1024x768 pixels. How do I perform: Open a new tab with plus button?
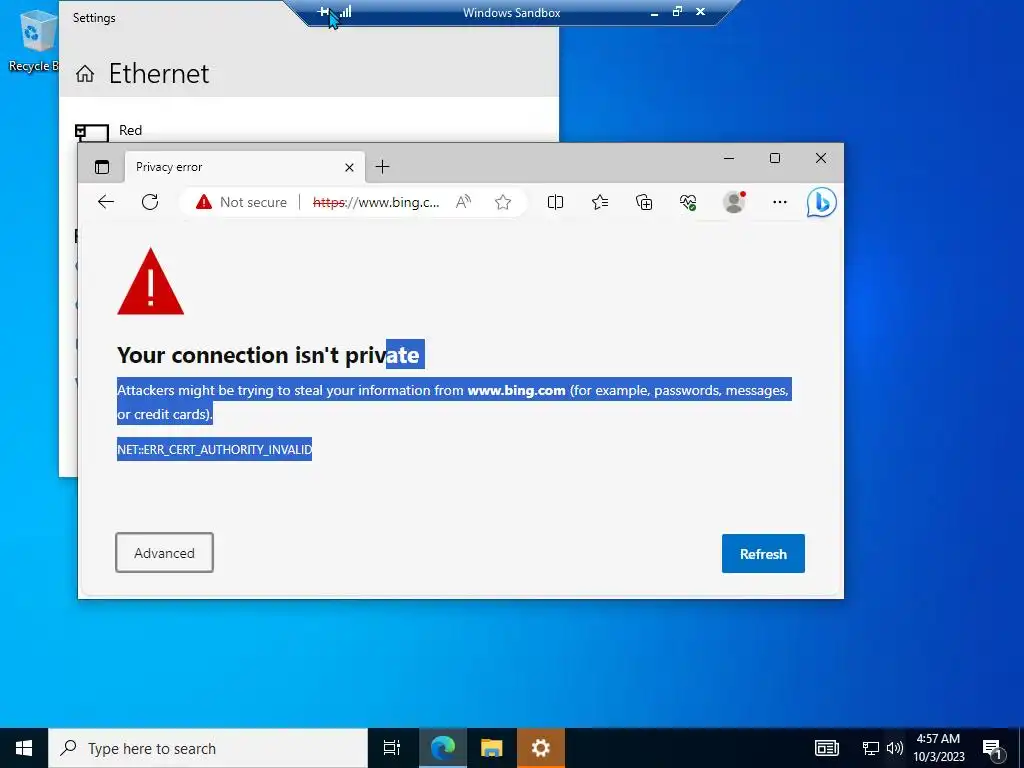pos(383,167)
